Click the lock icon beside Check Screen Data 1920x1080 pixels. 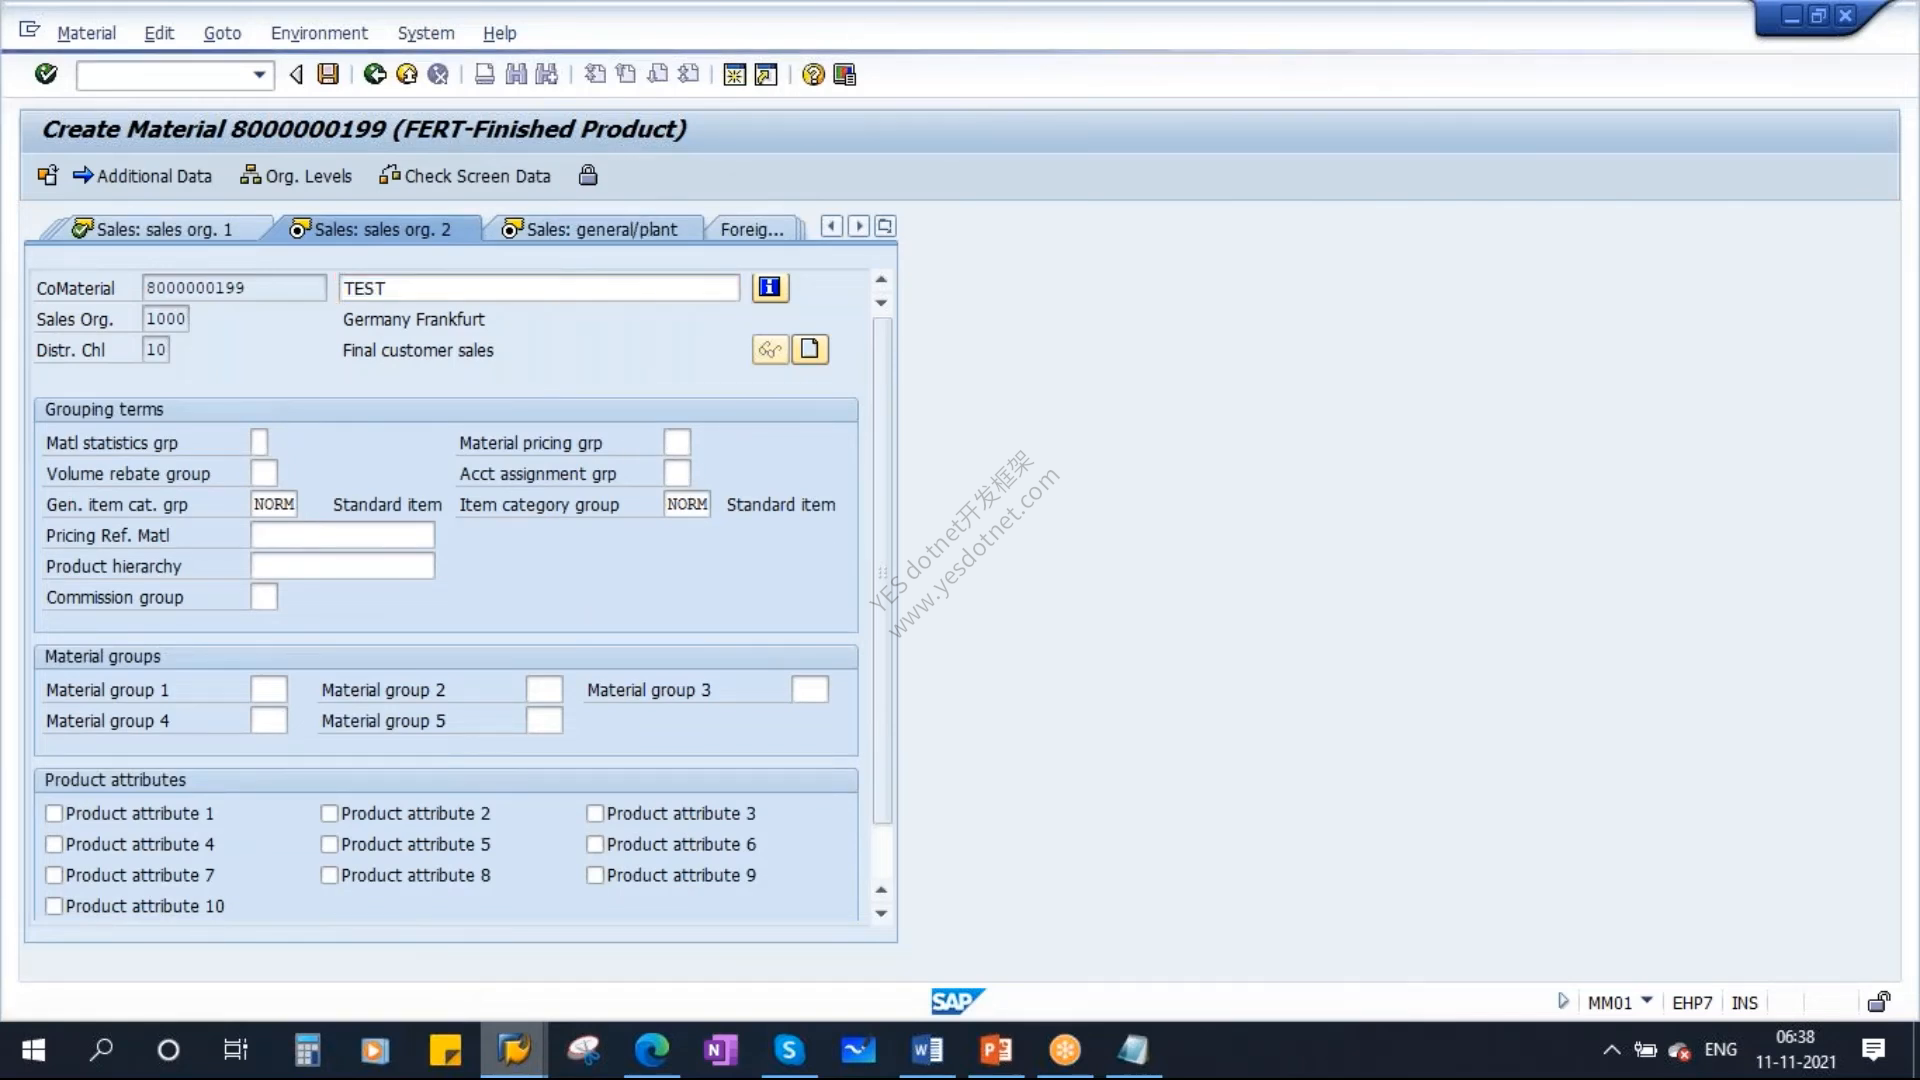tap(588, 176)
